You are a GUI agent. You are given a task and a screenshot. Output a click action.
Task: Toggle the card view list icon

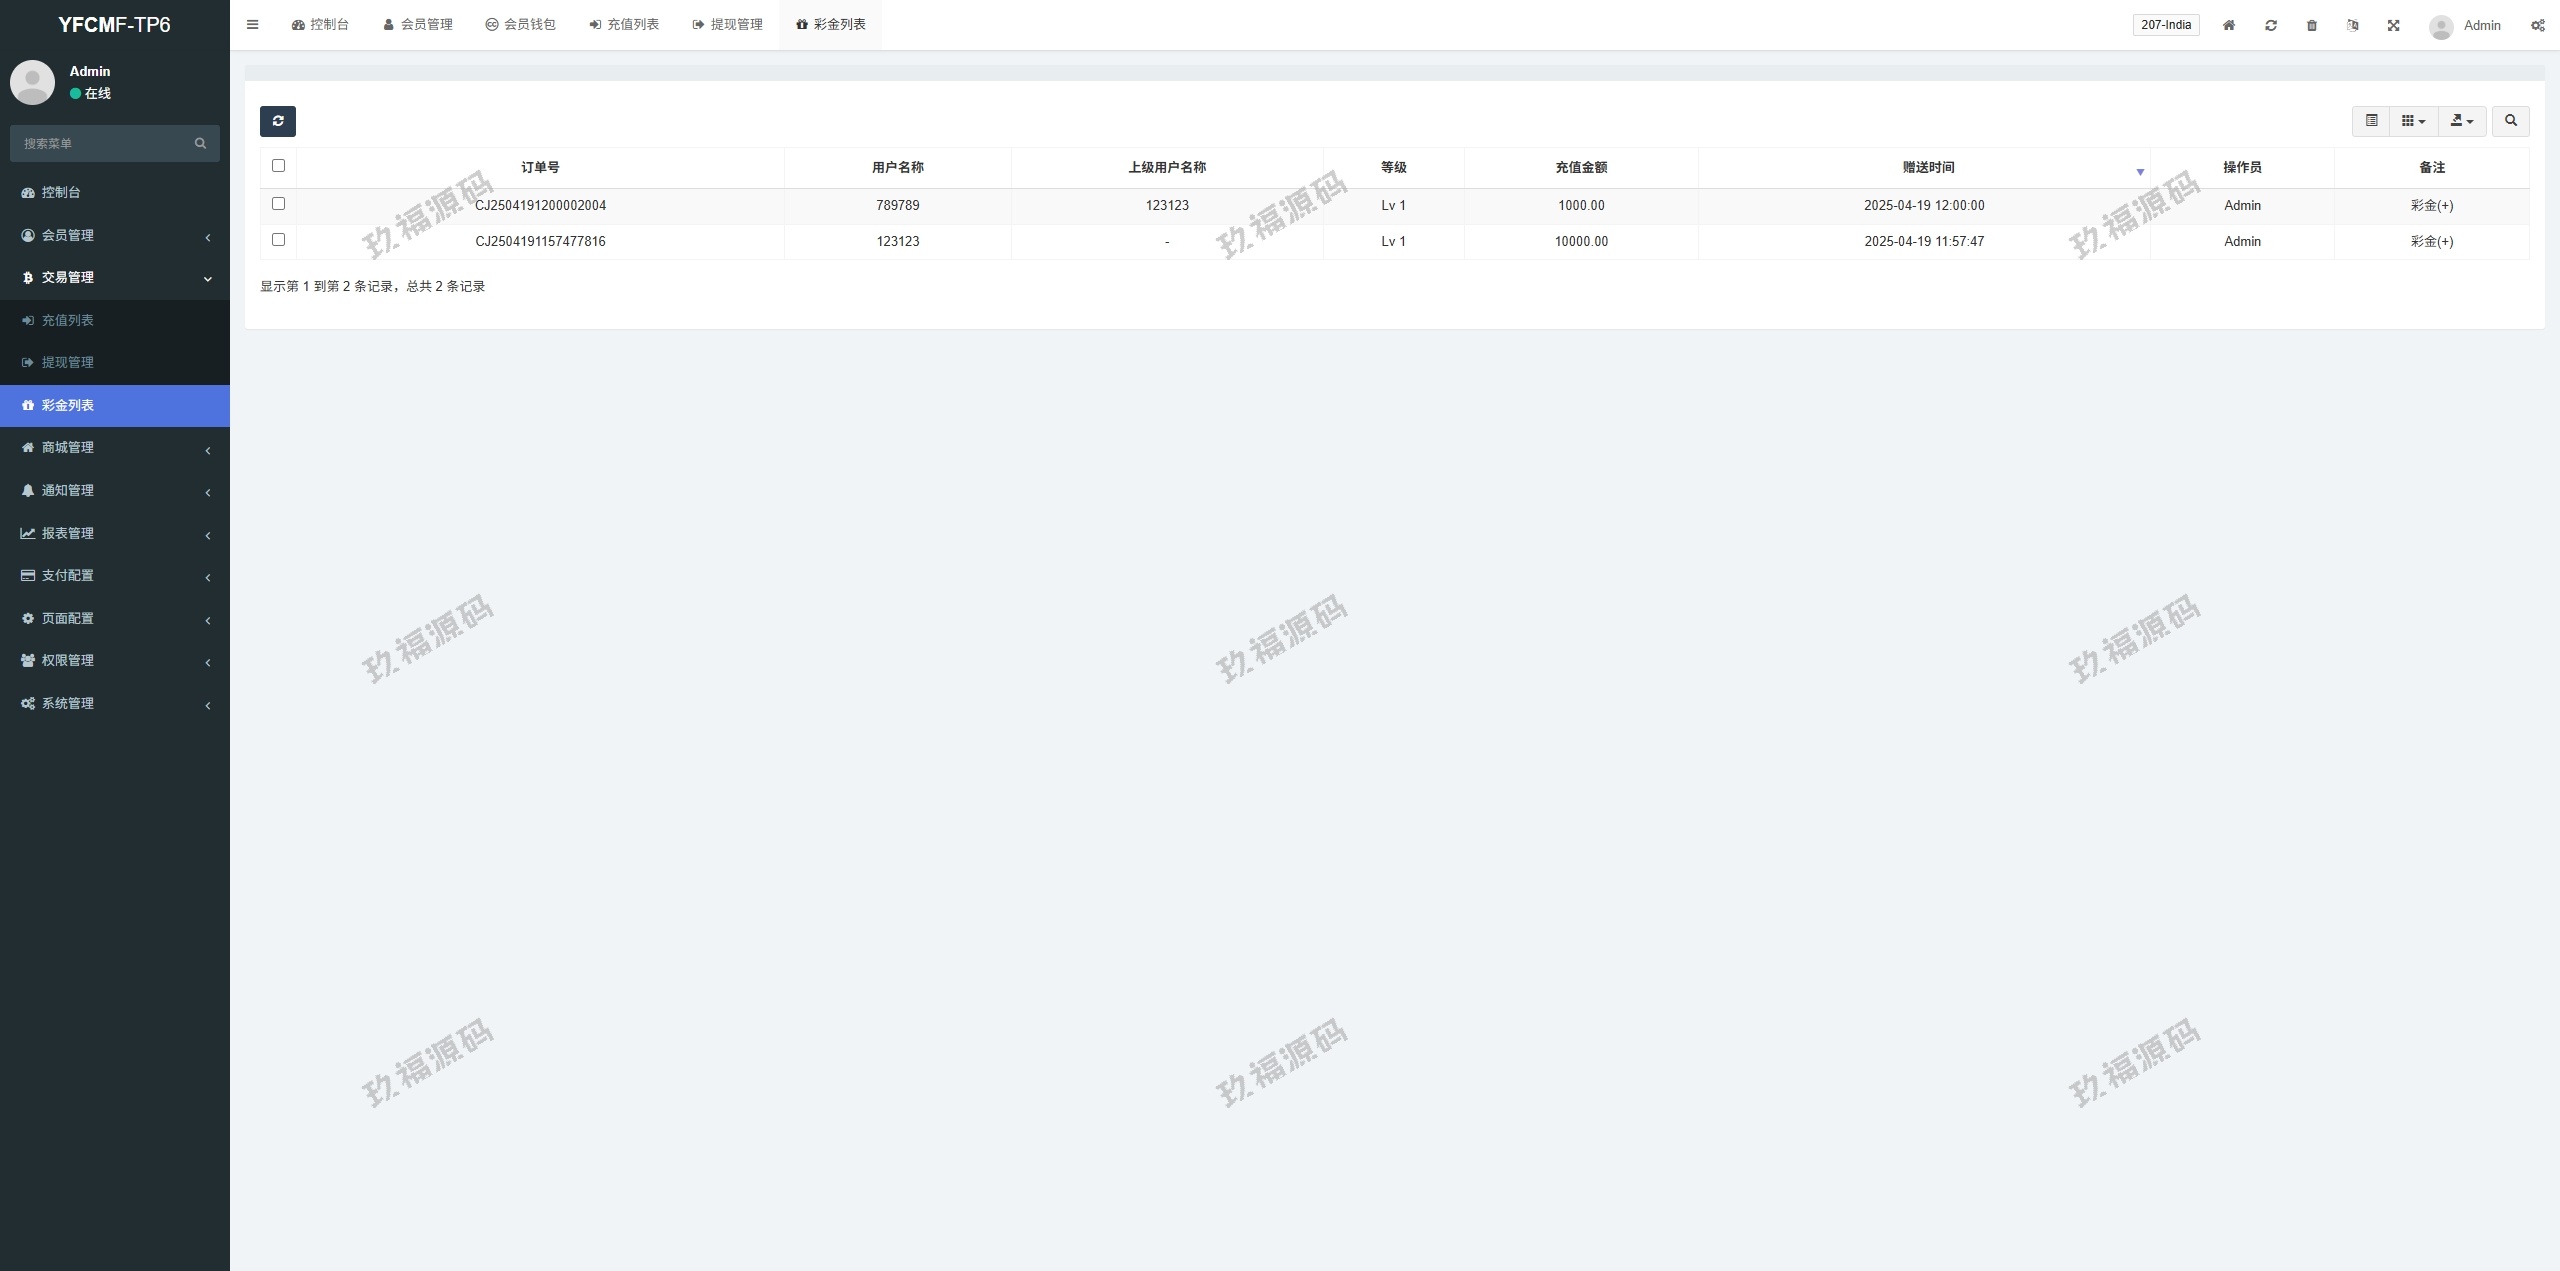tap(2371, 121)
